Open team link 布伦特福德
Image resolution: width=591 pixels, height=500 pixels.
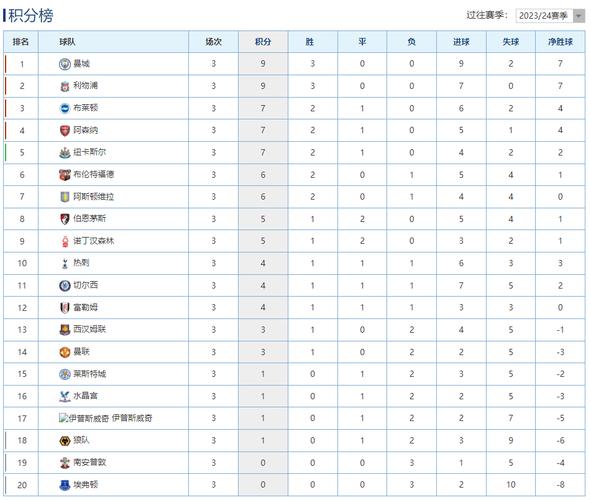click(x=93, y=174)
